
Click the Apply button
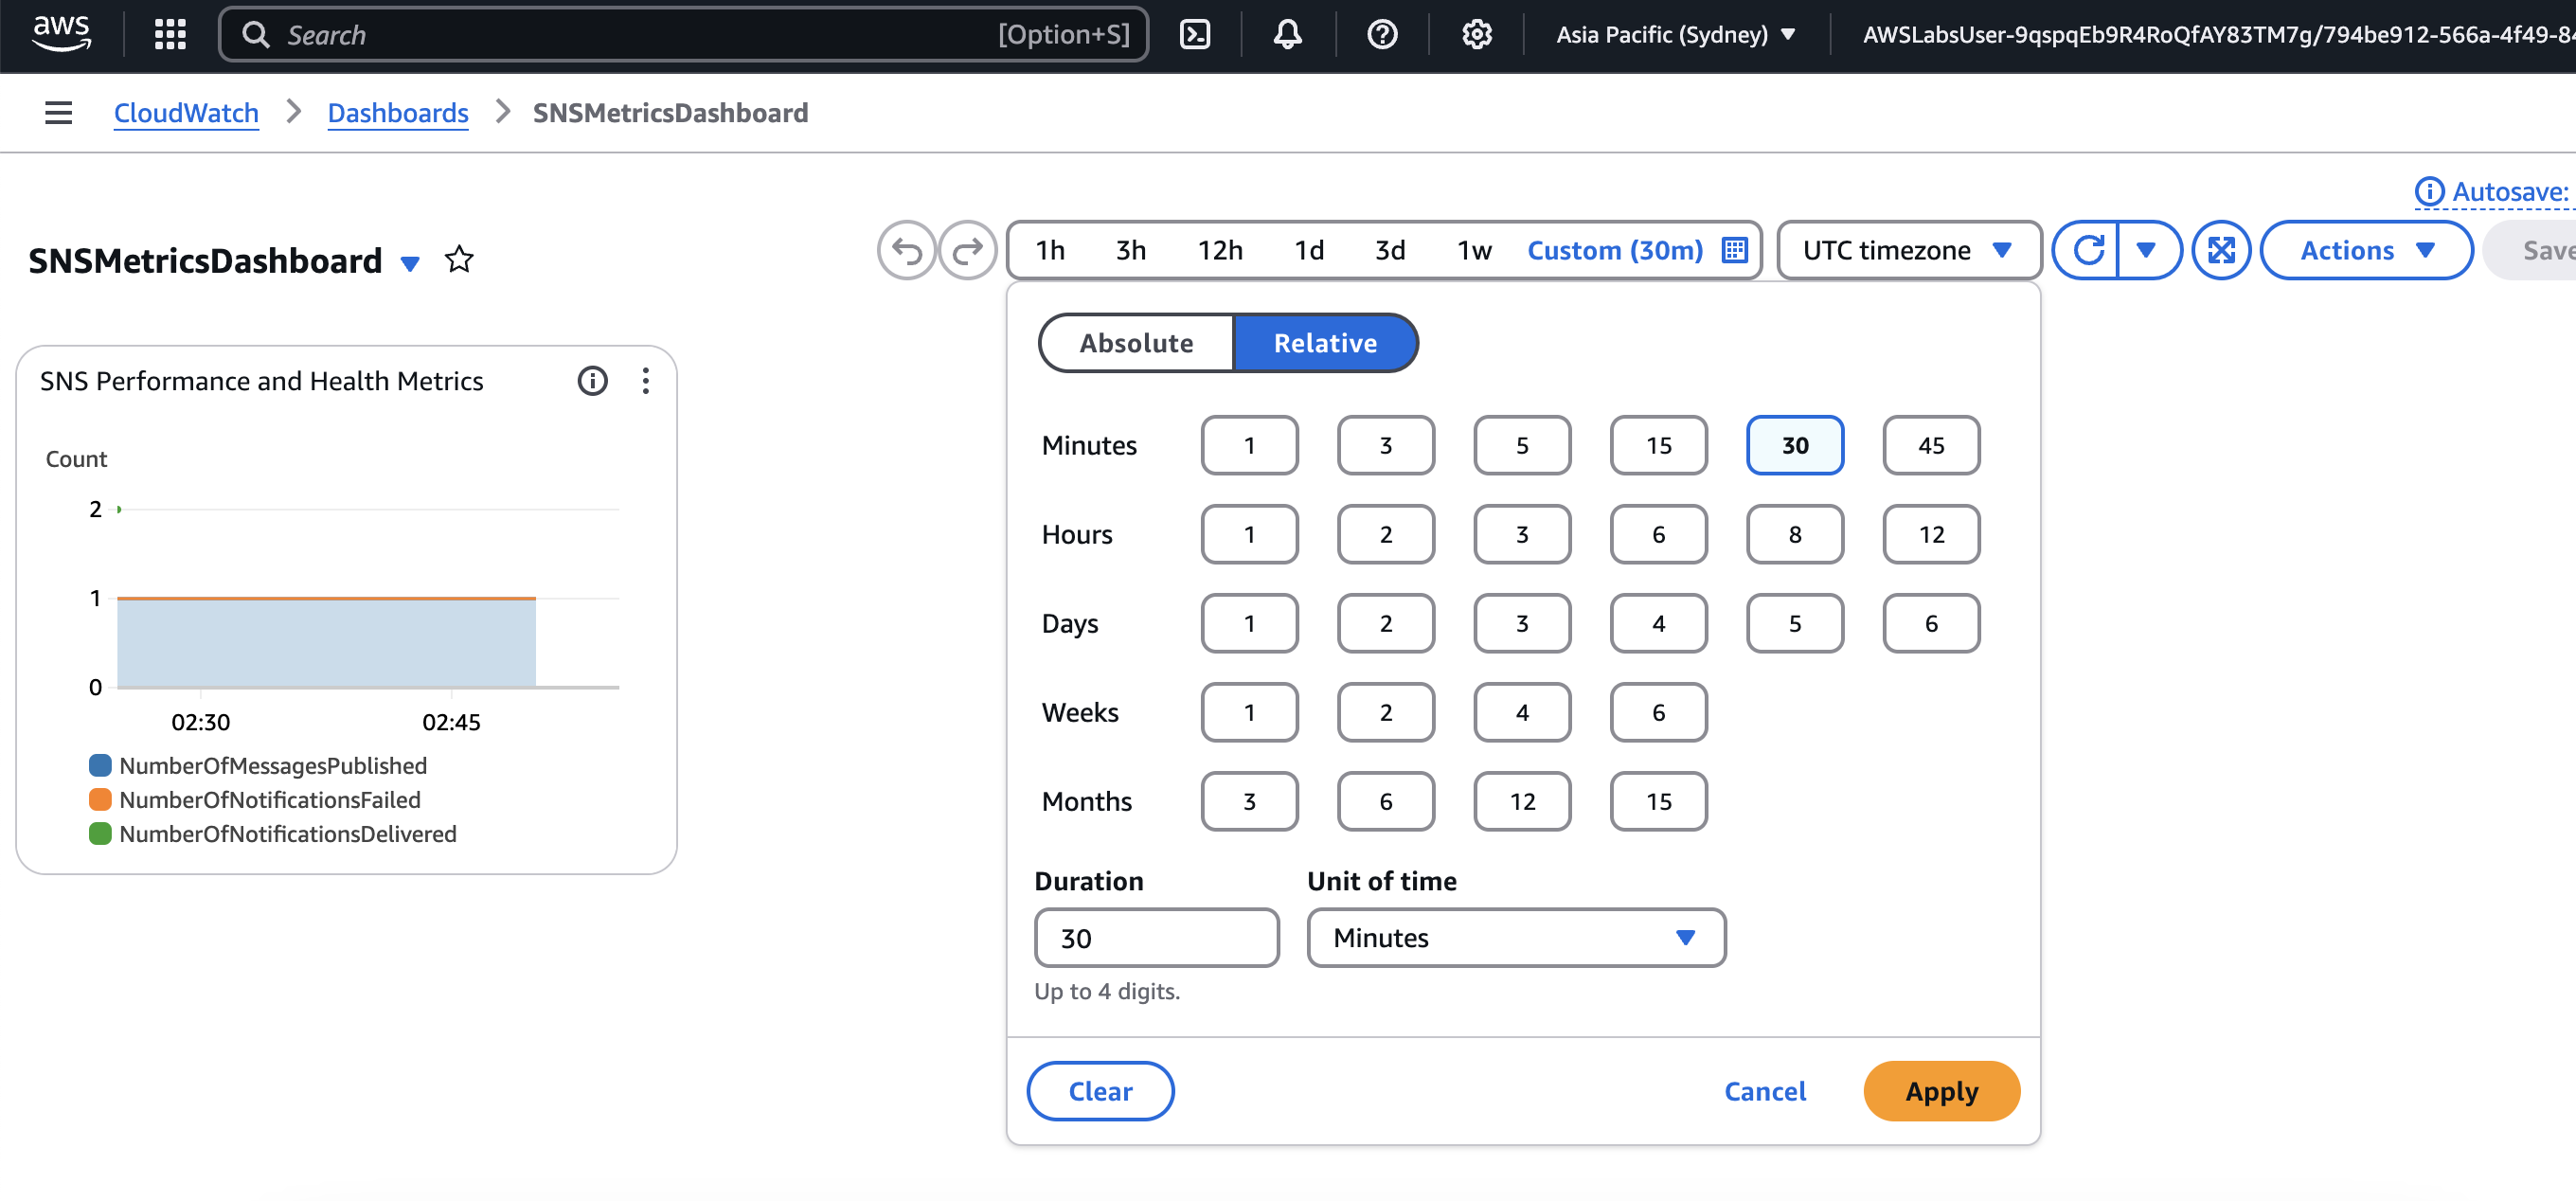(x=1941, y=1090)
